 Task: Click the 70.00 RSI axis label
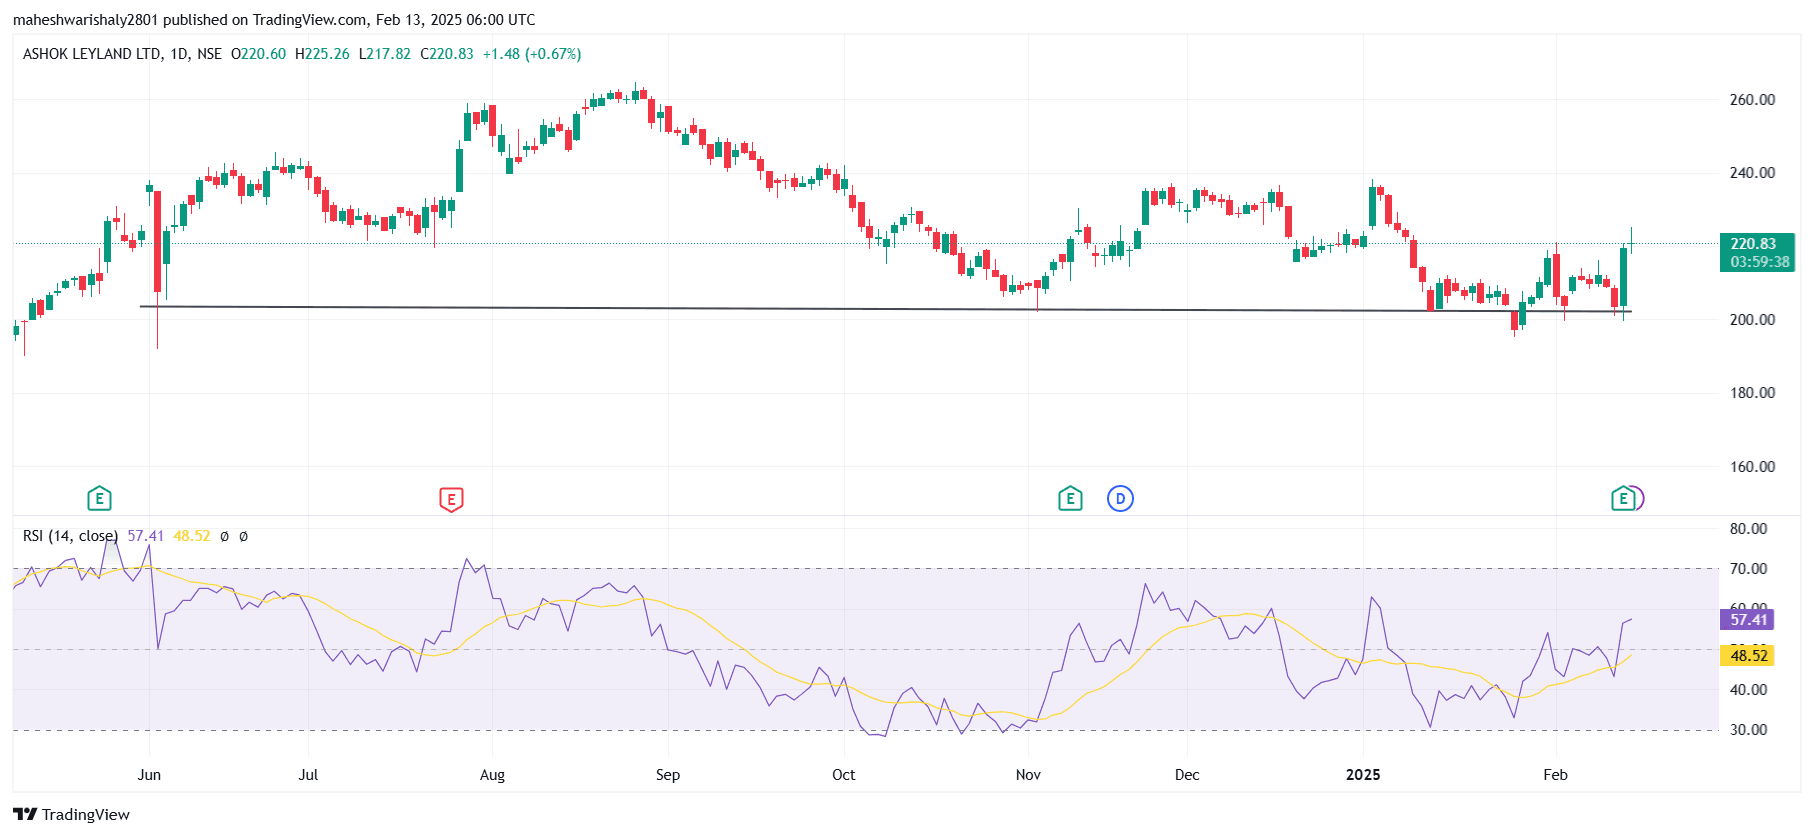tap(1749, 569)
